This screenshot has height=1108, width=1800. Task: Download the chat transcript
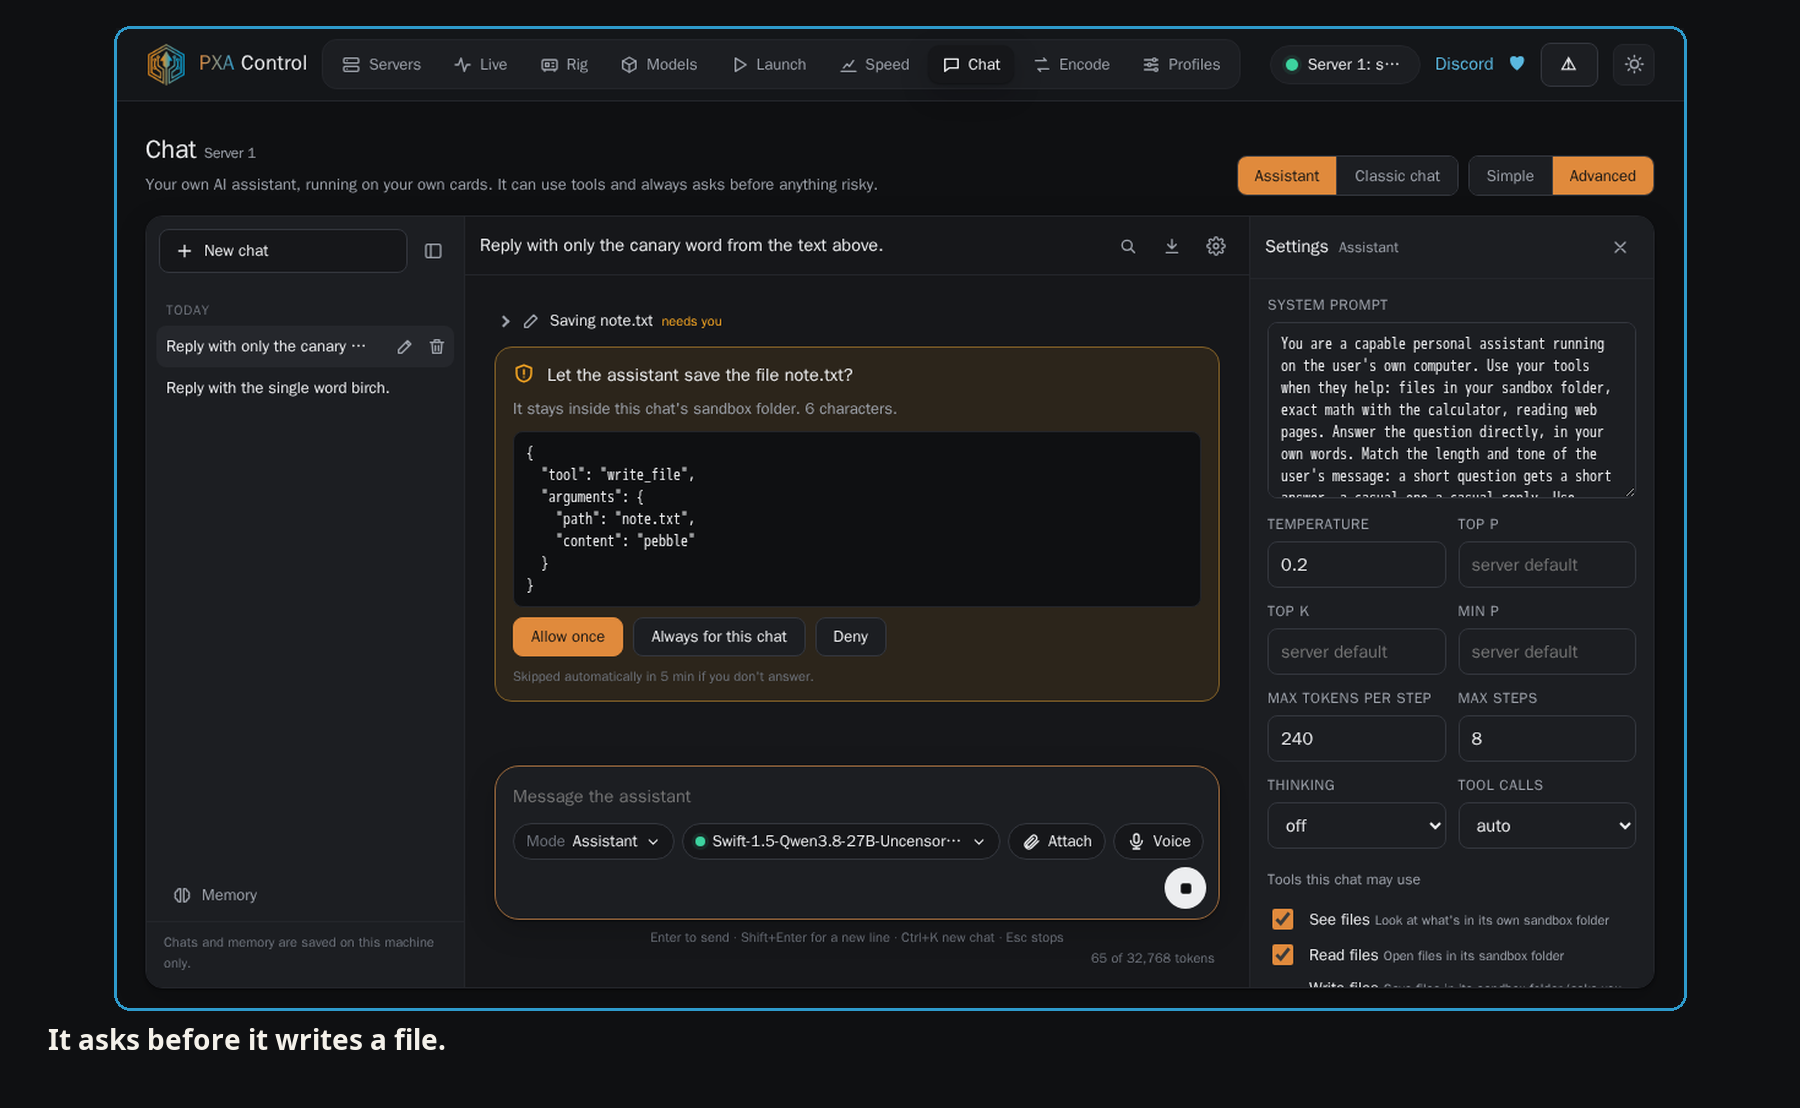(x=1172, y=246)
